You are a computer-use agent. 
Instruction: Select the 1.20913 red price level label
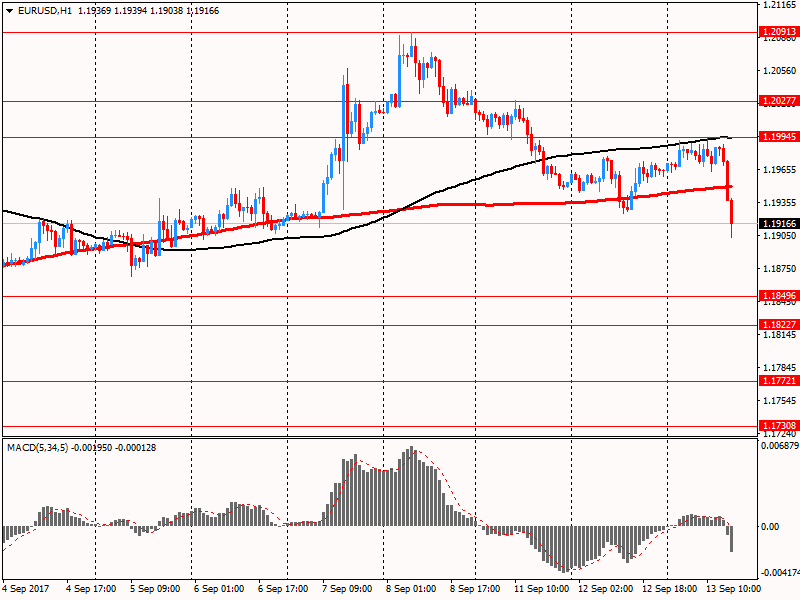click(x=779, y=32)
